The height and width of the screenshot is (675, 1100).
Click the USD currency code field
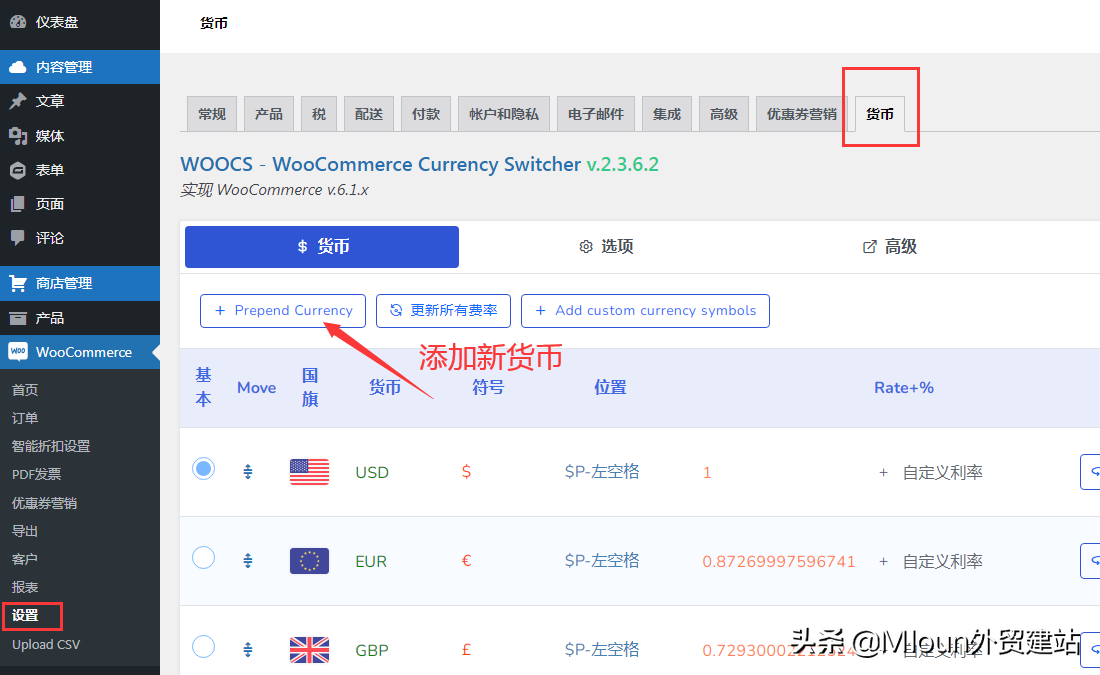[x=372, y=472]
